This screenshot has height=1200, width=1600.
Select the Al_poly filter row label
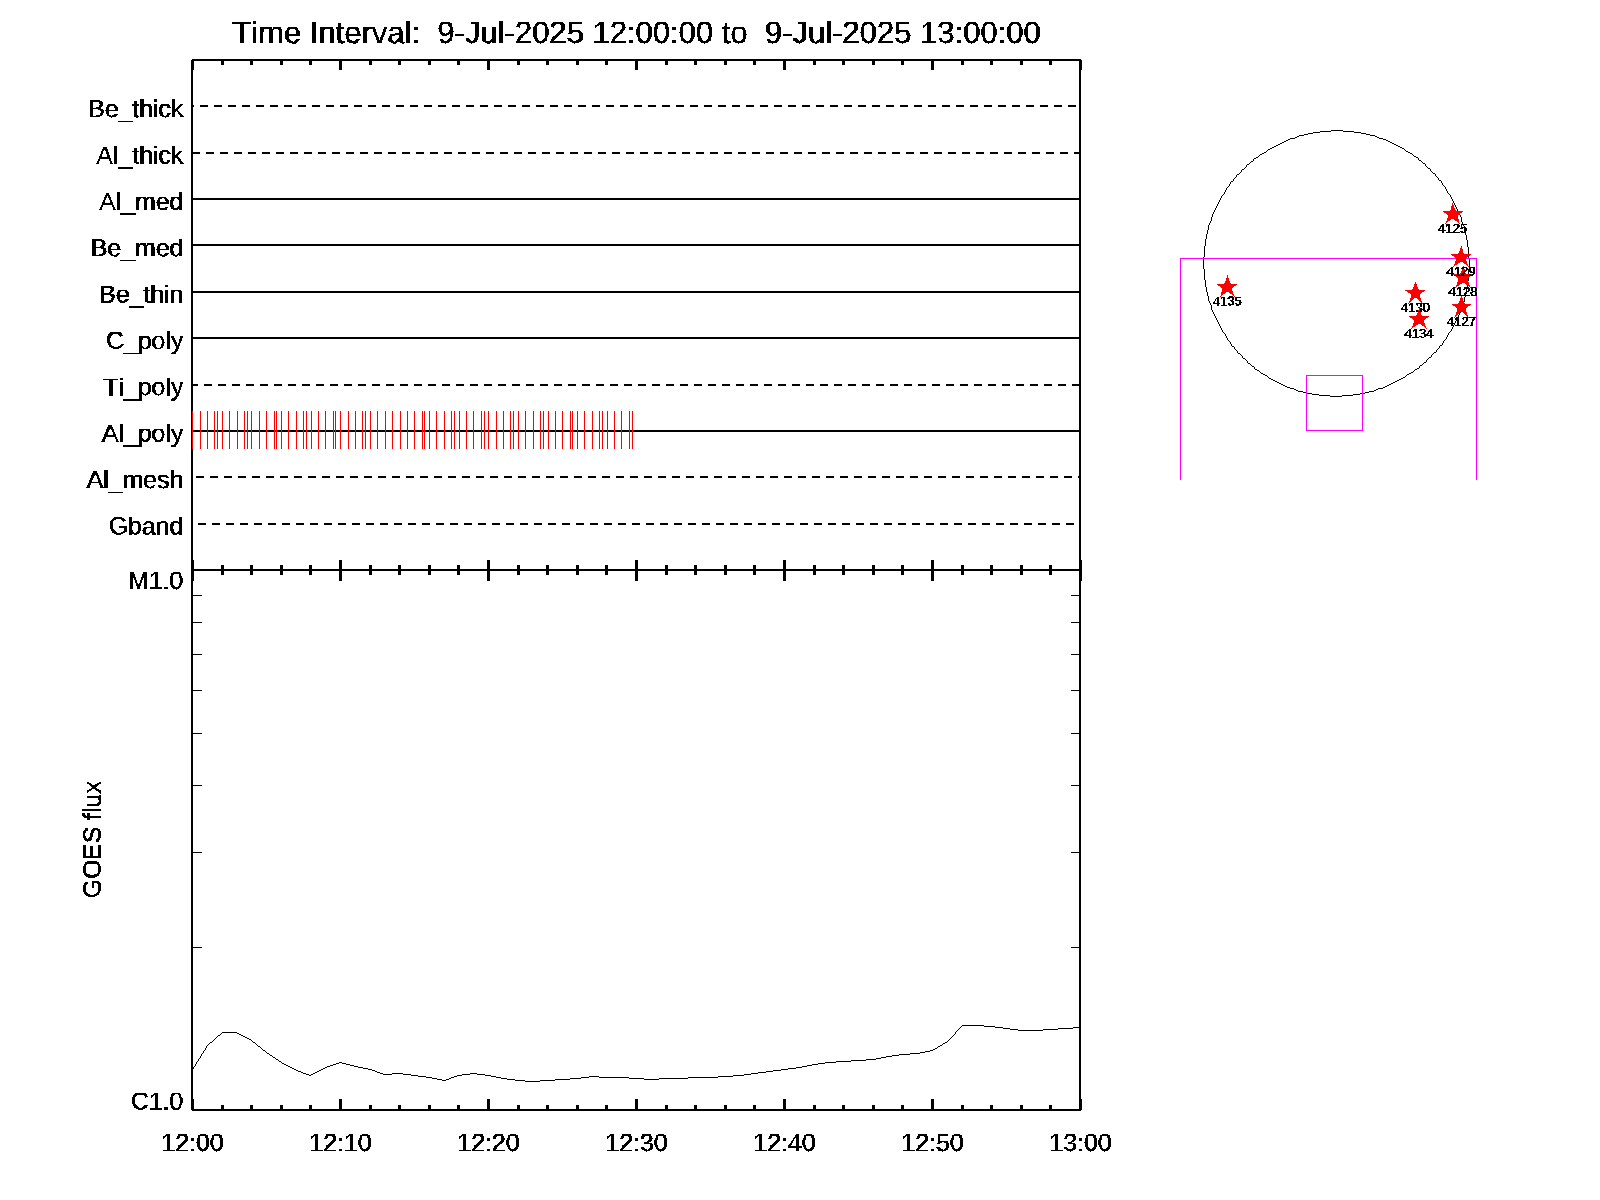point(142,433)
